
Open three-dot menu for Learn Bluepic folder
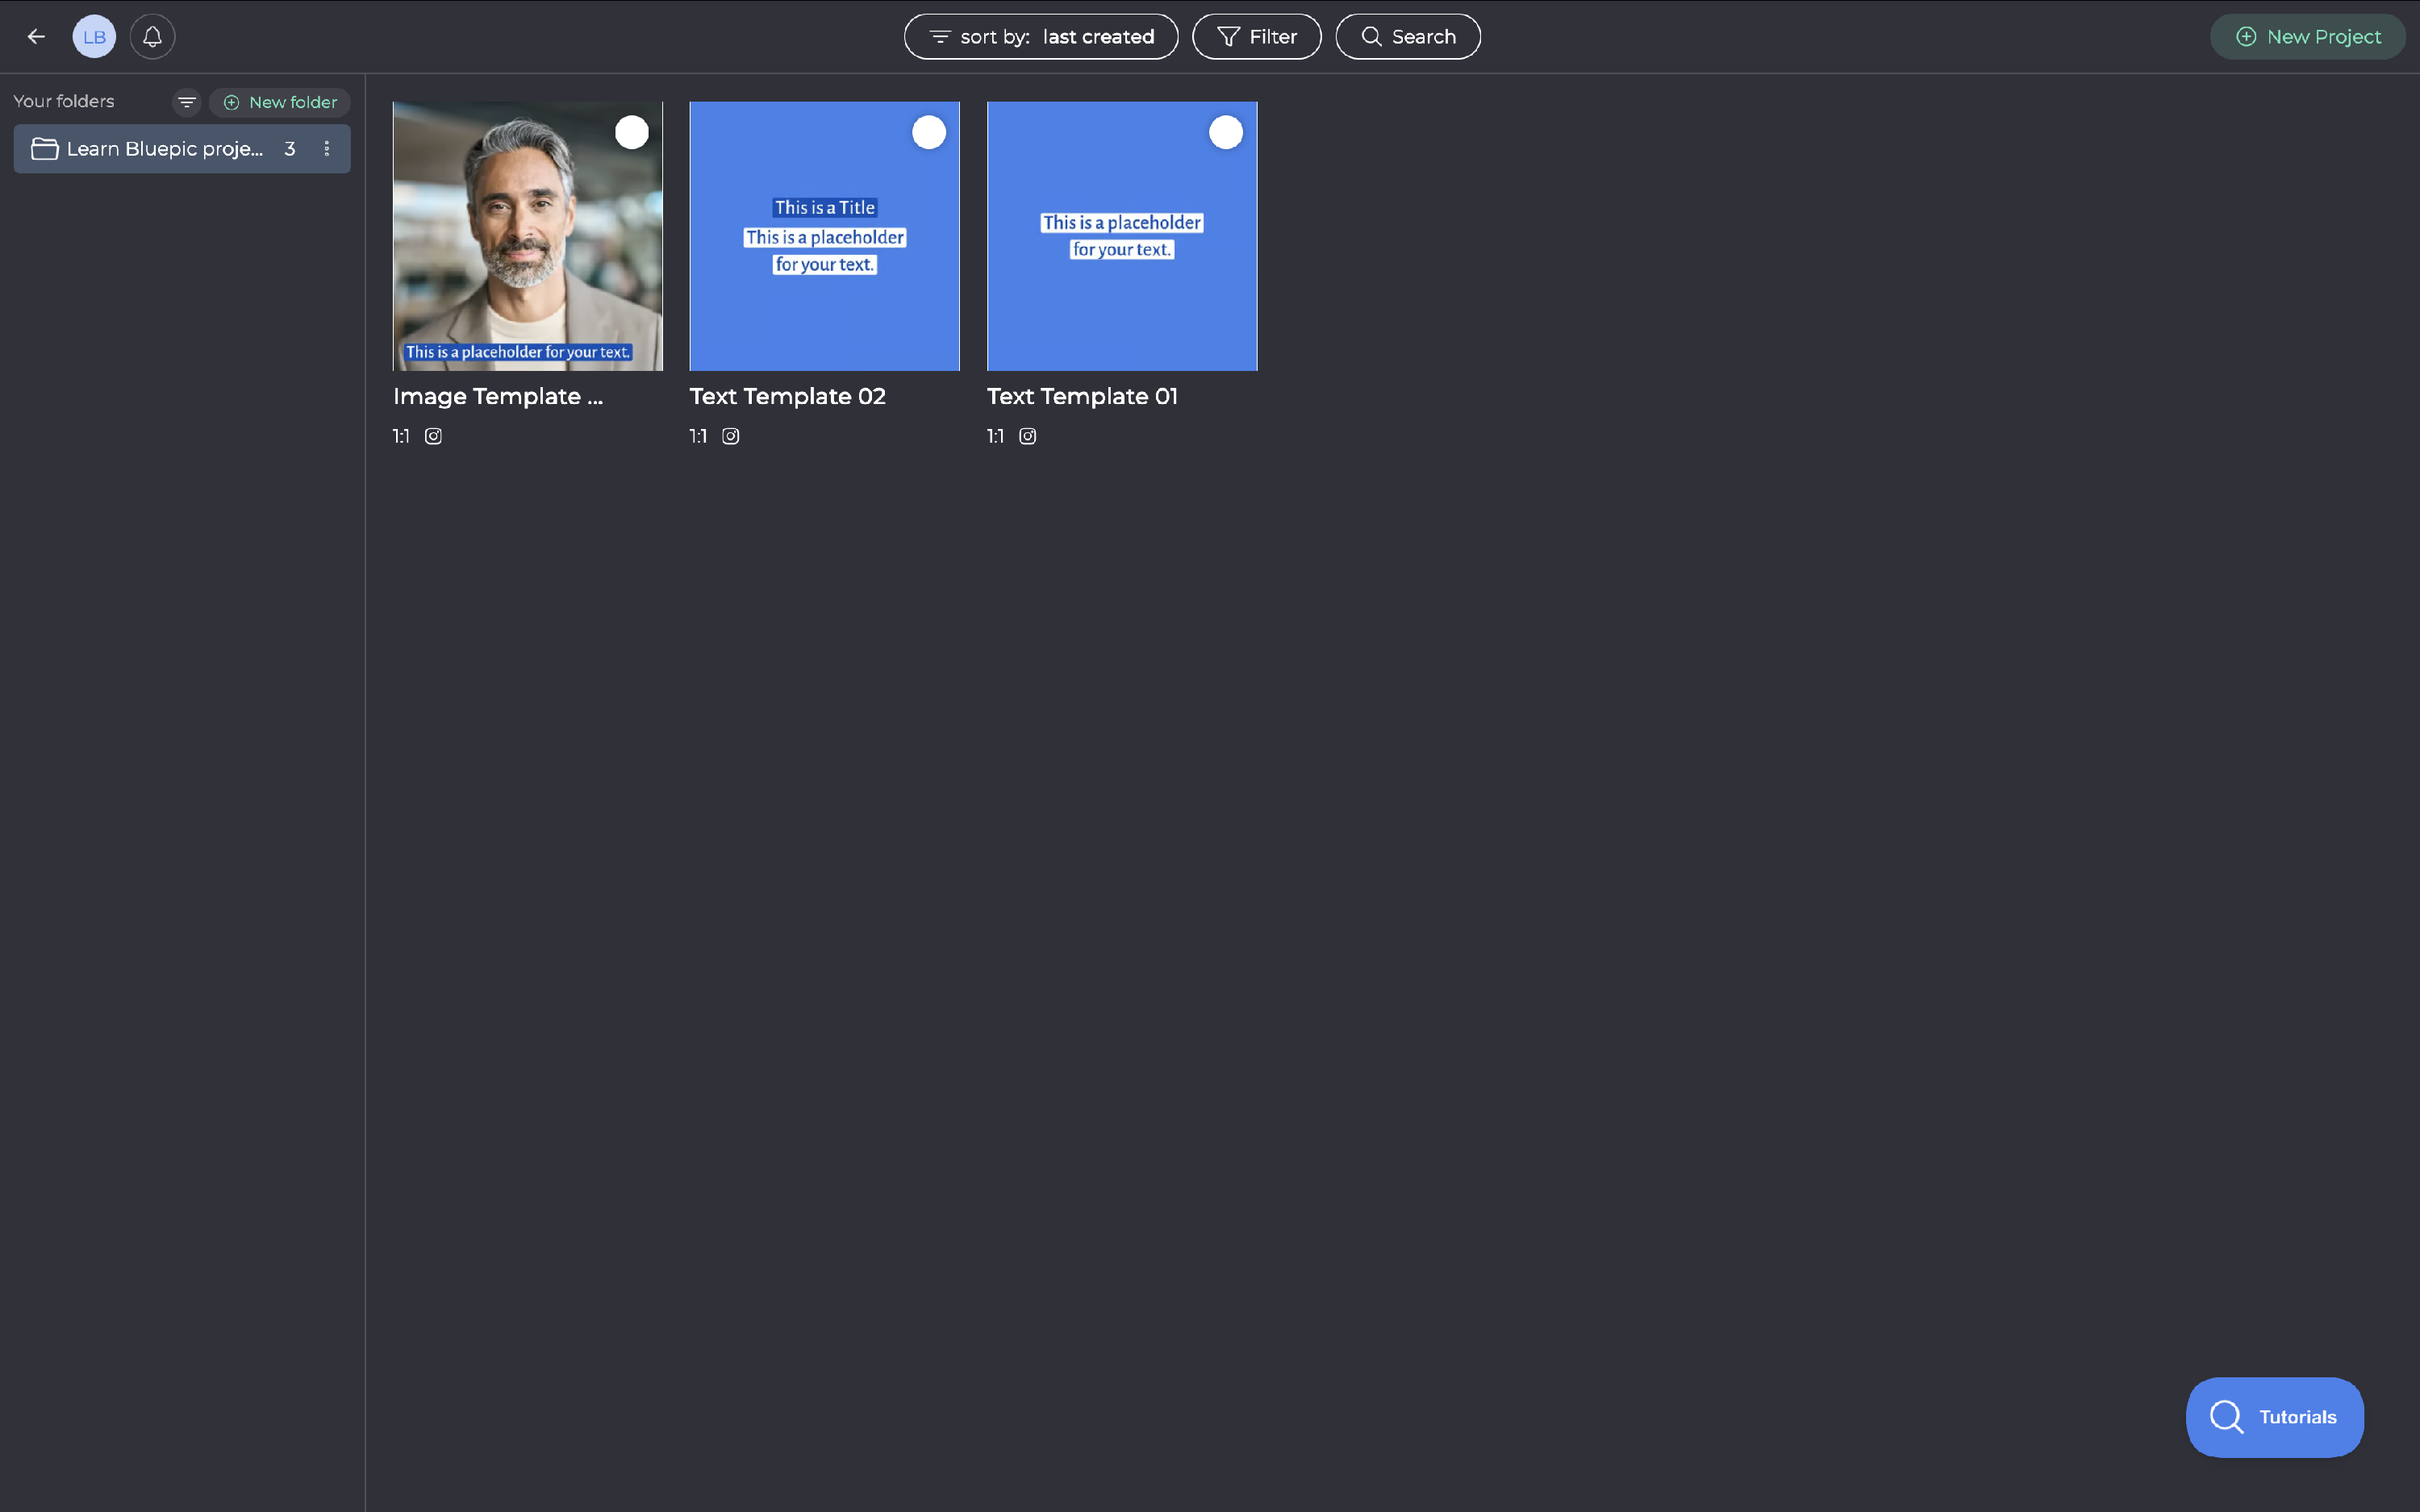pos(327,149)
